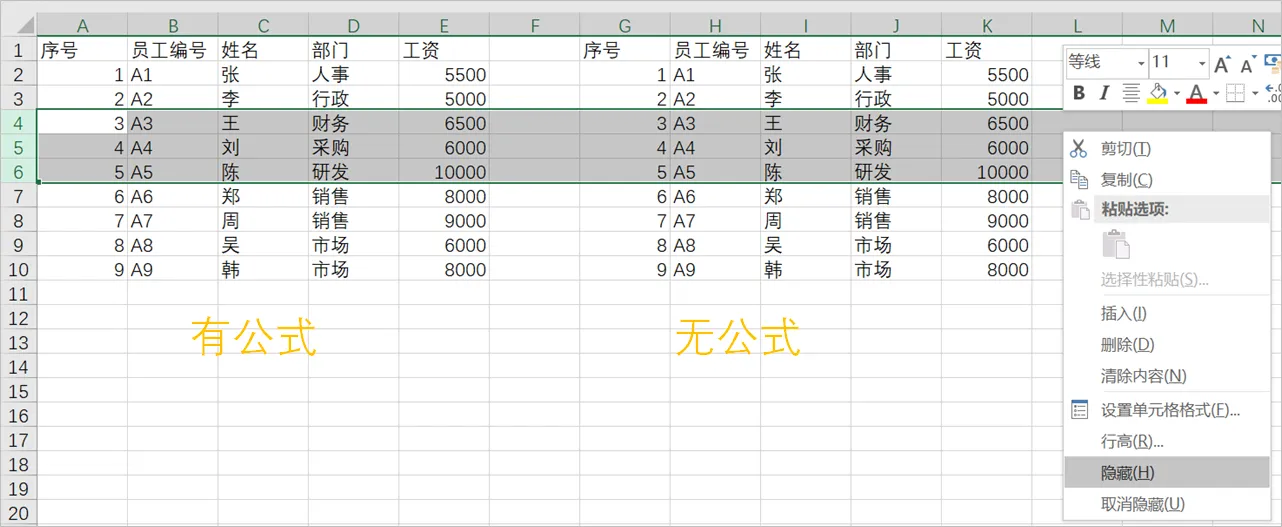
Task: Click cell D4 财务 in left table
Action: [x=353, y=123]
